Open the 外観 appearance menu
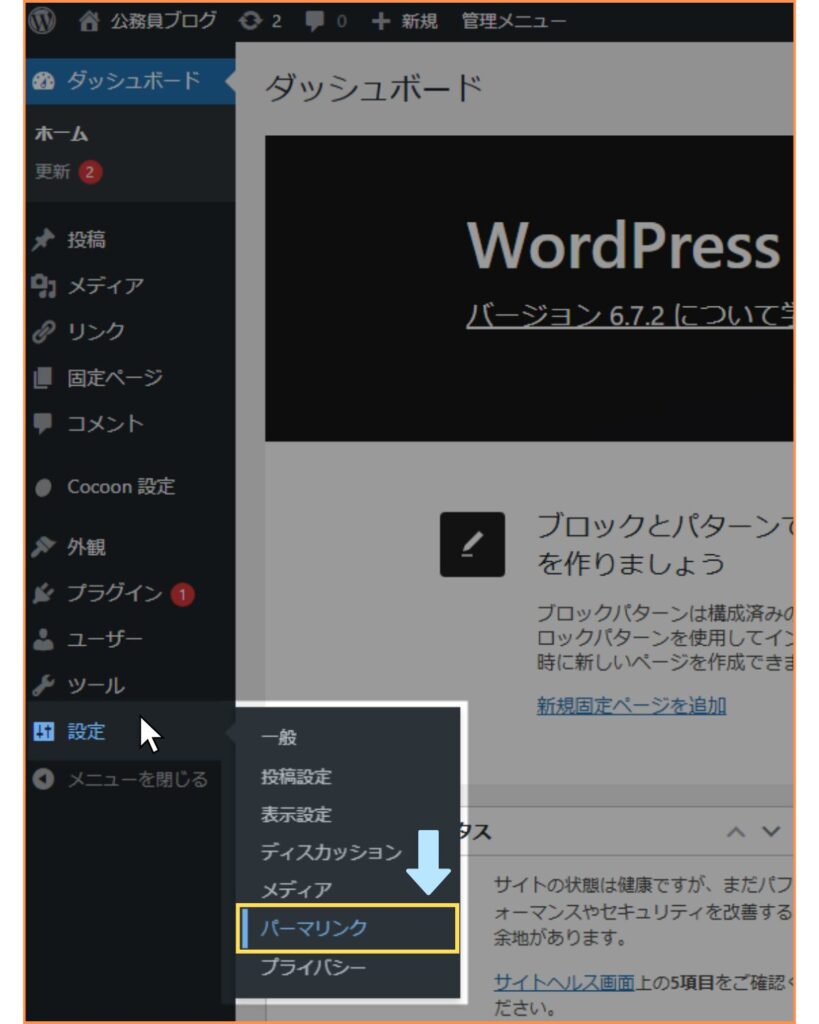Viewport: 819px width, 1024px height. click(86, 547)
